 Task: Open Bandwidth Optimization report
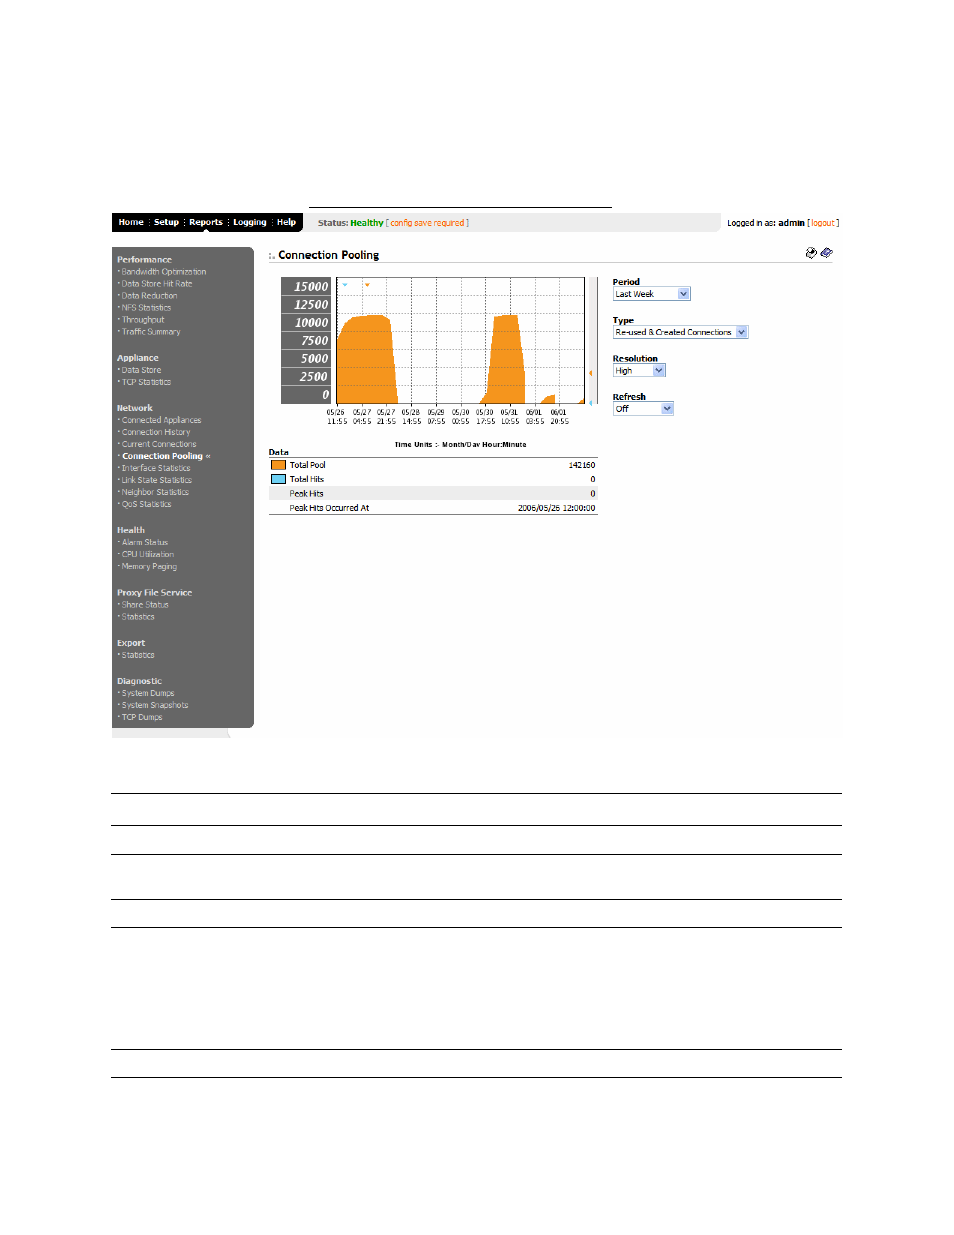click(164, 272)
